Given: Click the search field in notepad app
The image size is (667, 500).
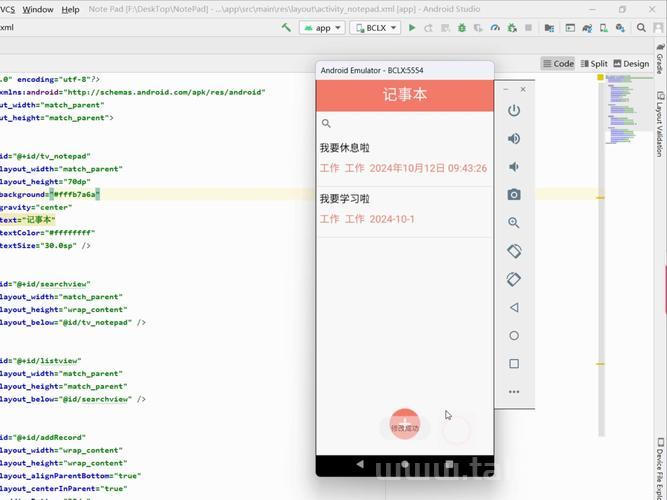Looking at the screenshot, I should (x=405, y=123).
